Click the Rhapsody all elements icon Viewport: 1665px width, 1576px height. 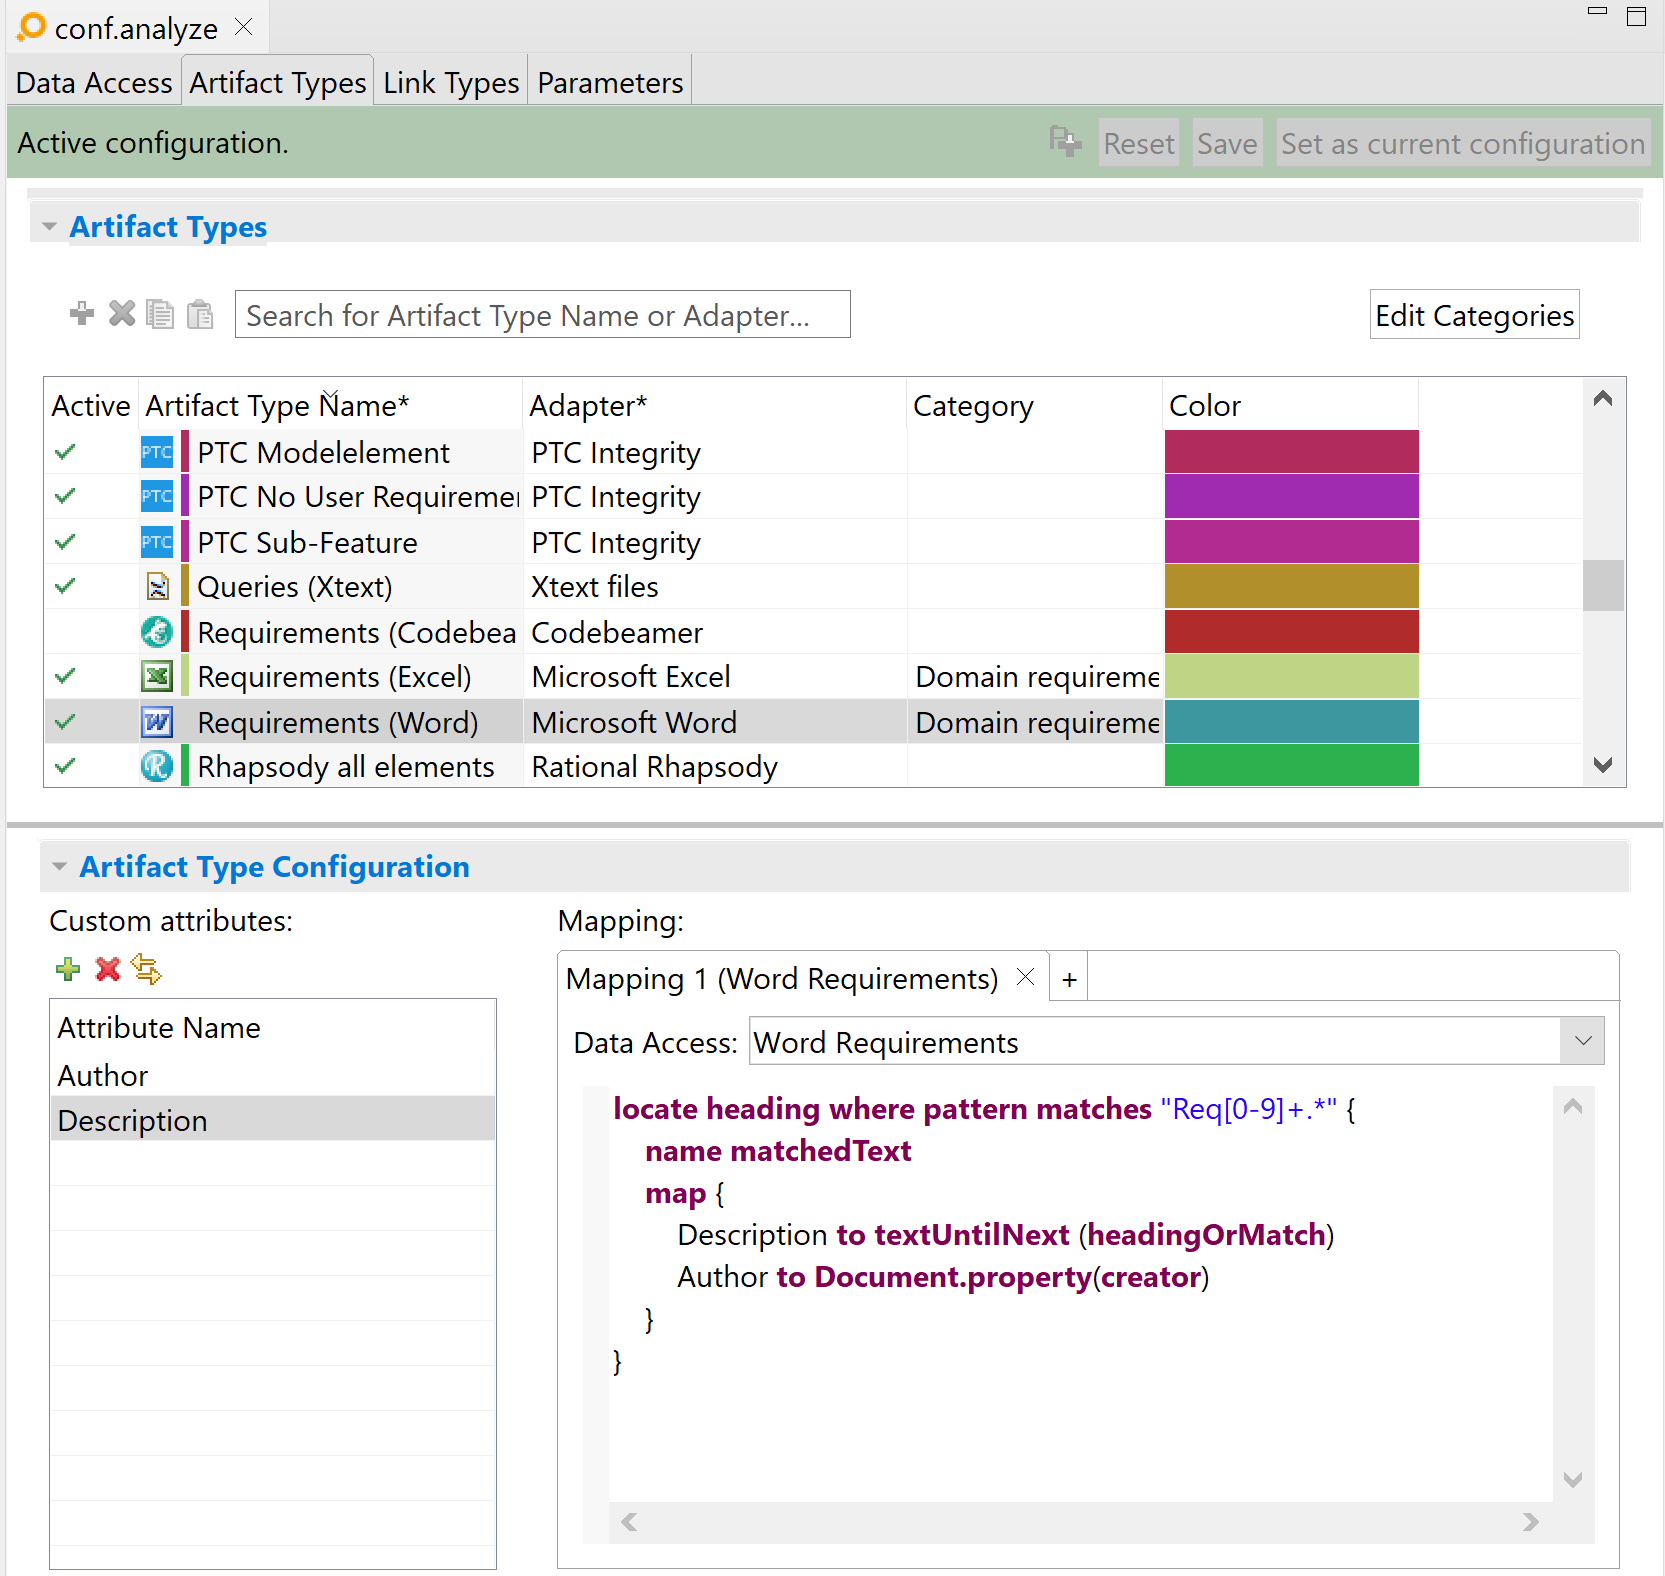point(157,766)
